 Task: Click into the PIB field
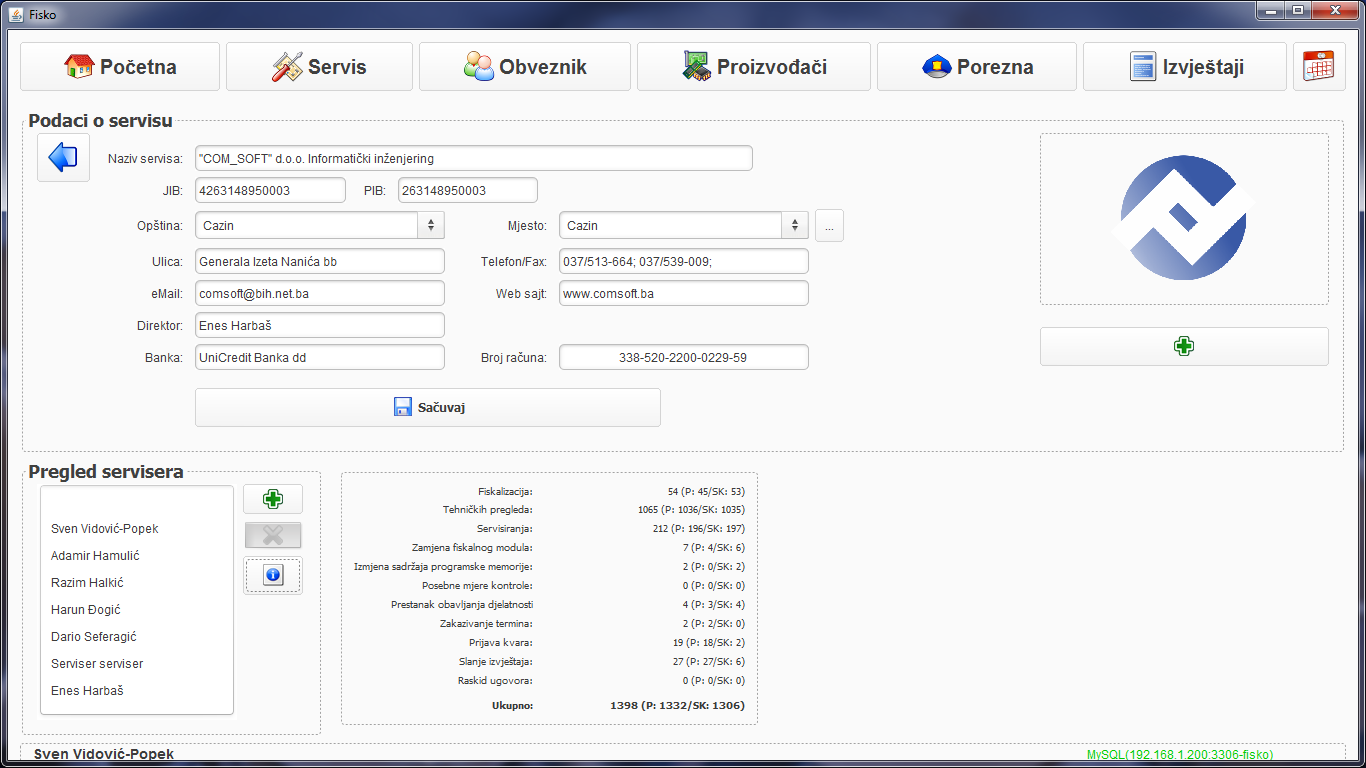click(467, 190)
